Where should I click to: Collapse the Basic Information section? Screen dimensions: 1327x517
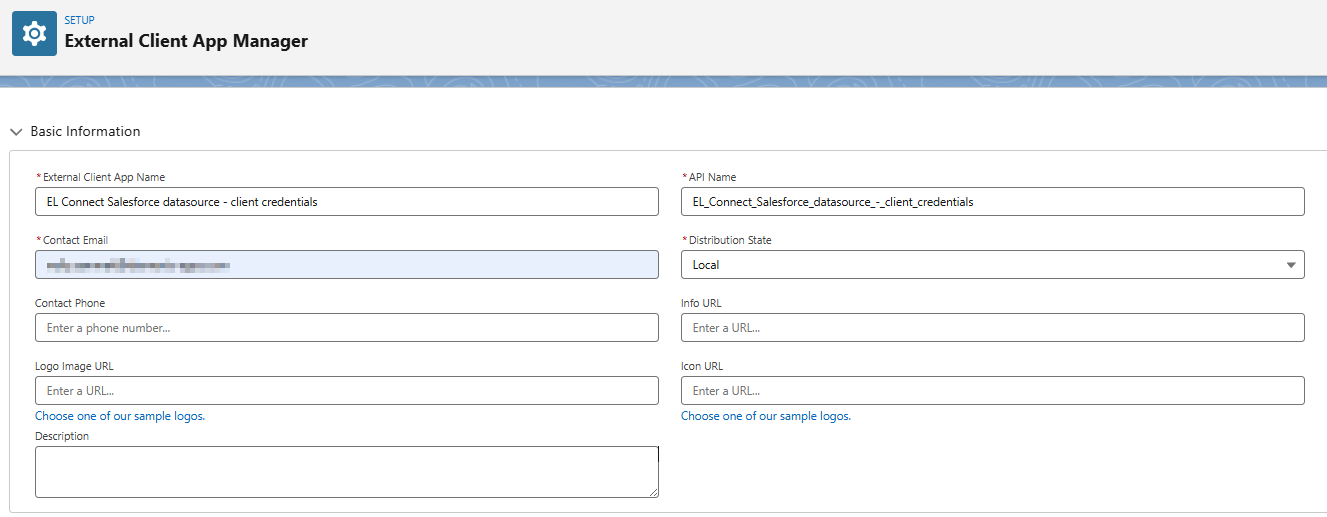point(17,132)
